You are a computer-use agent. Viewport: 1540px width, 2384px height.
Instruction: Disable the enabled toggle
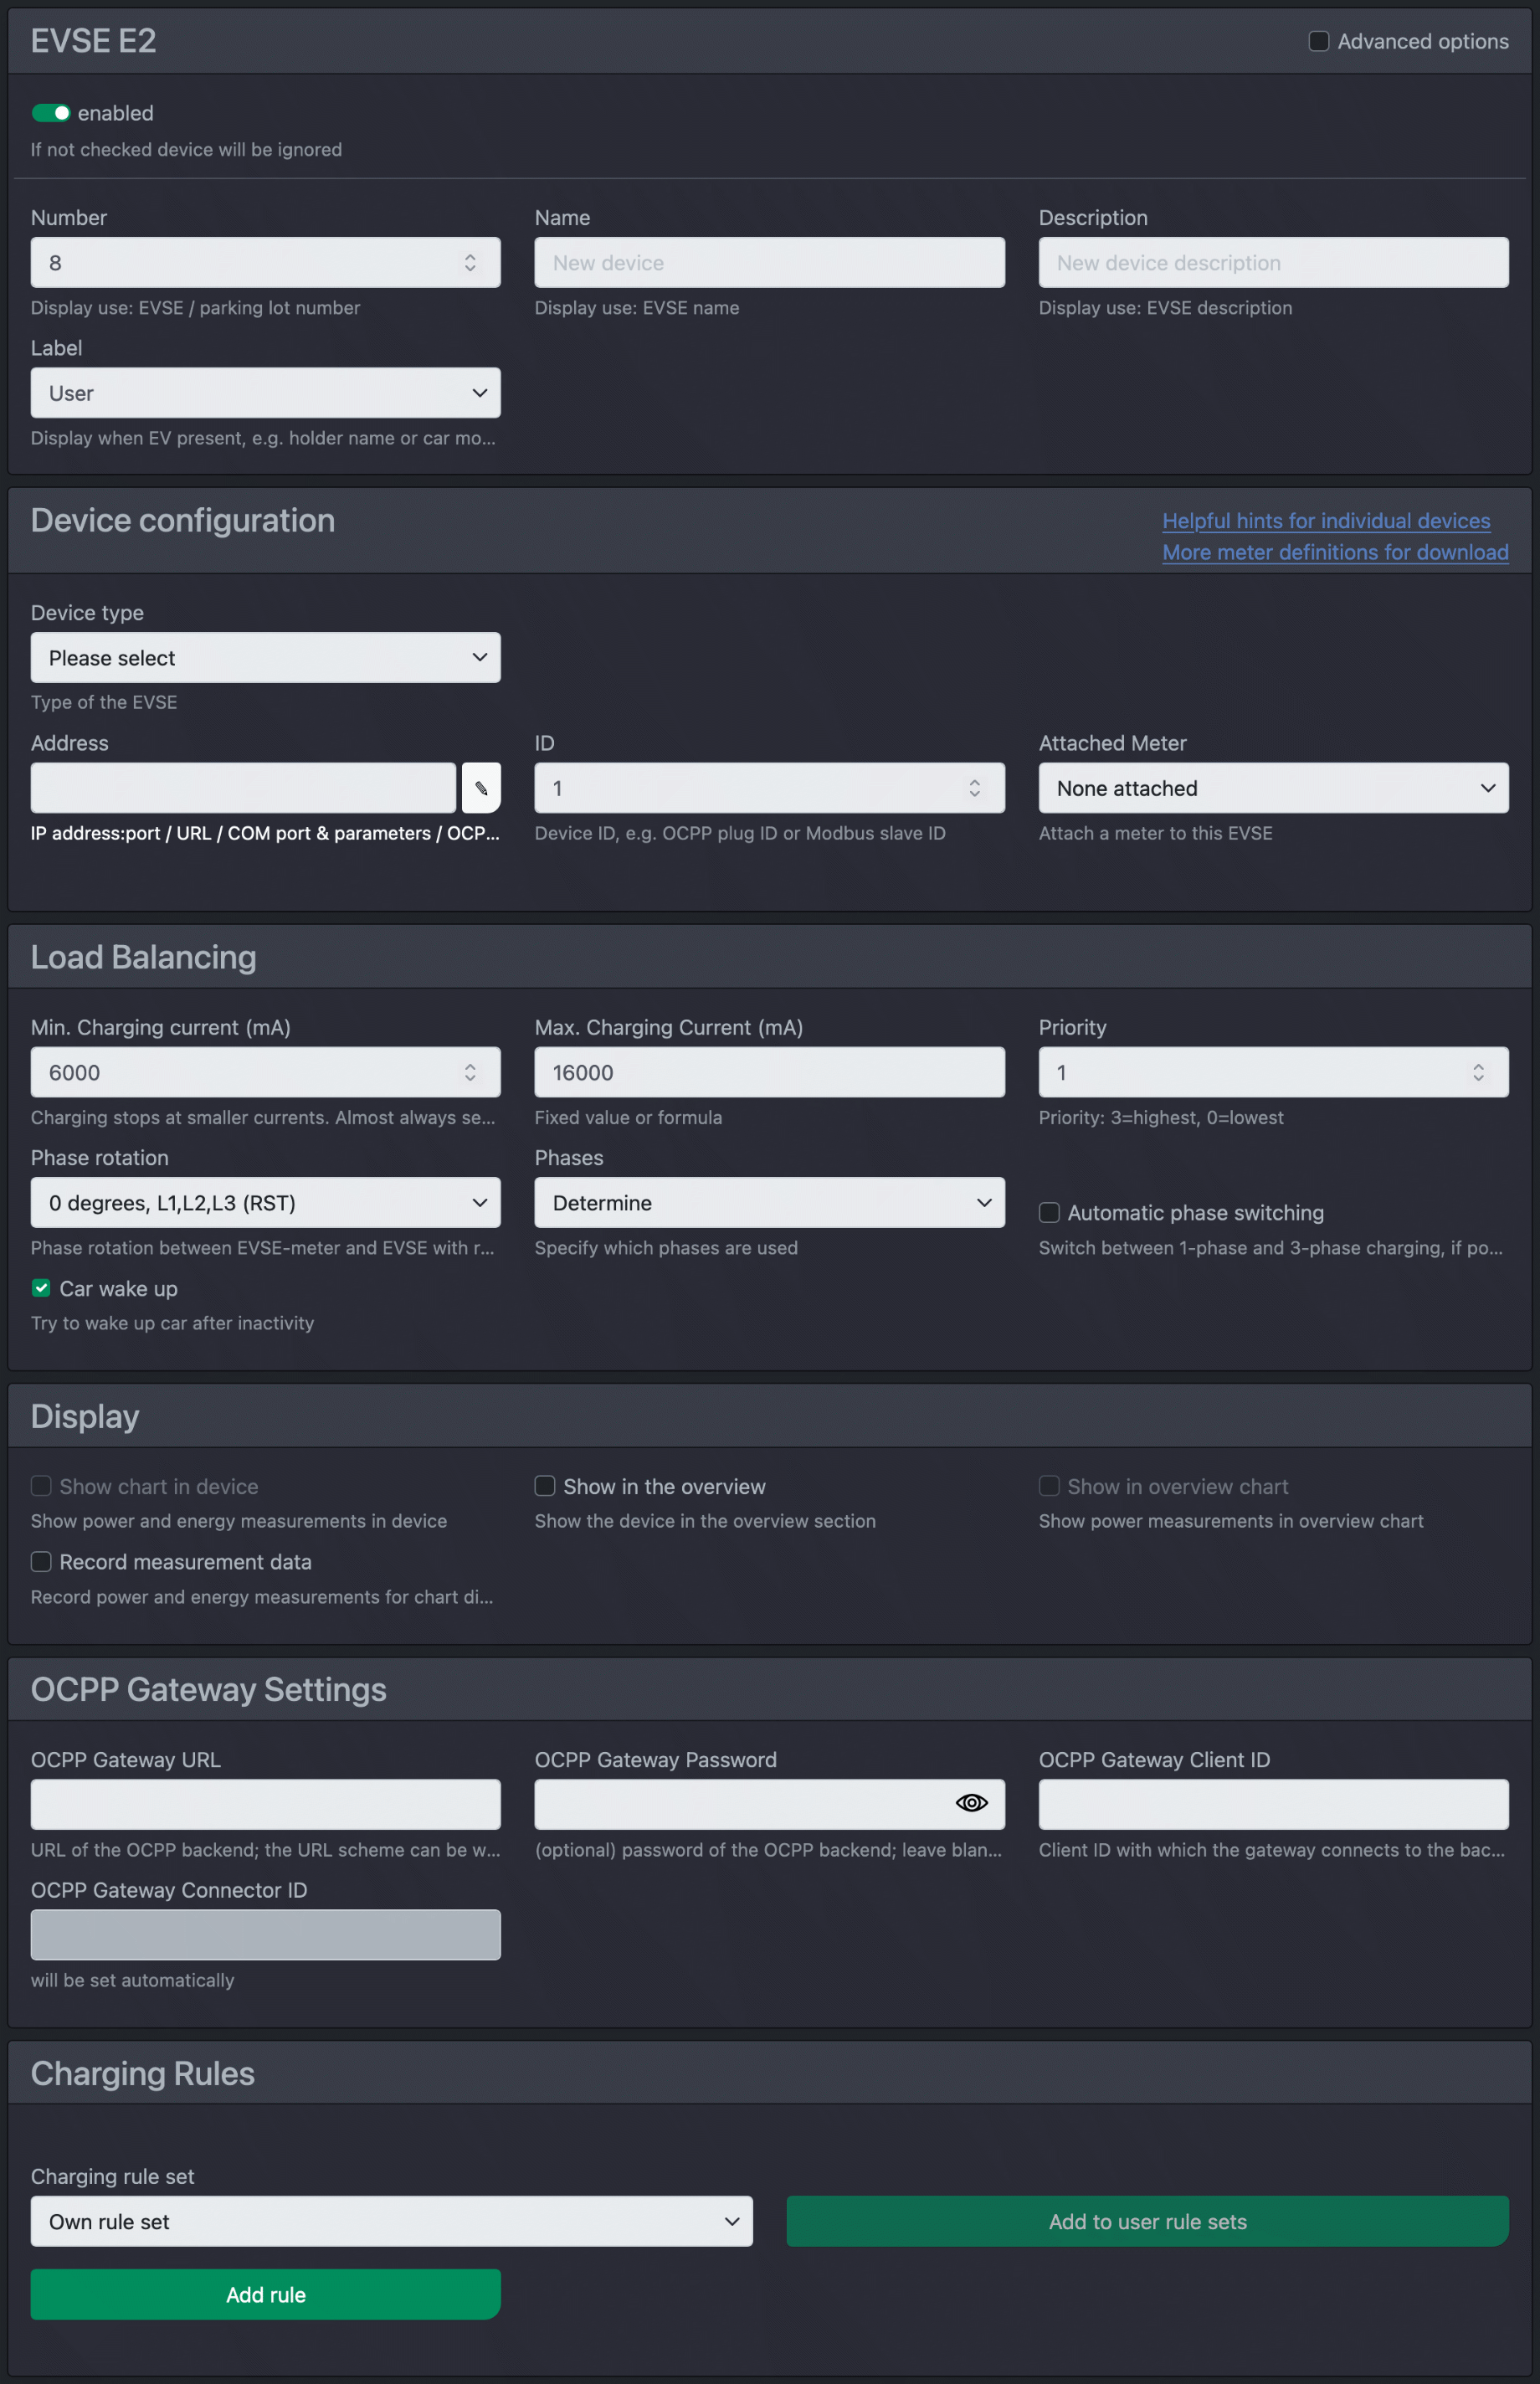point(51,112)
